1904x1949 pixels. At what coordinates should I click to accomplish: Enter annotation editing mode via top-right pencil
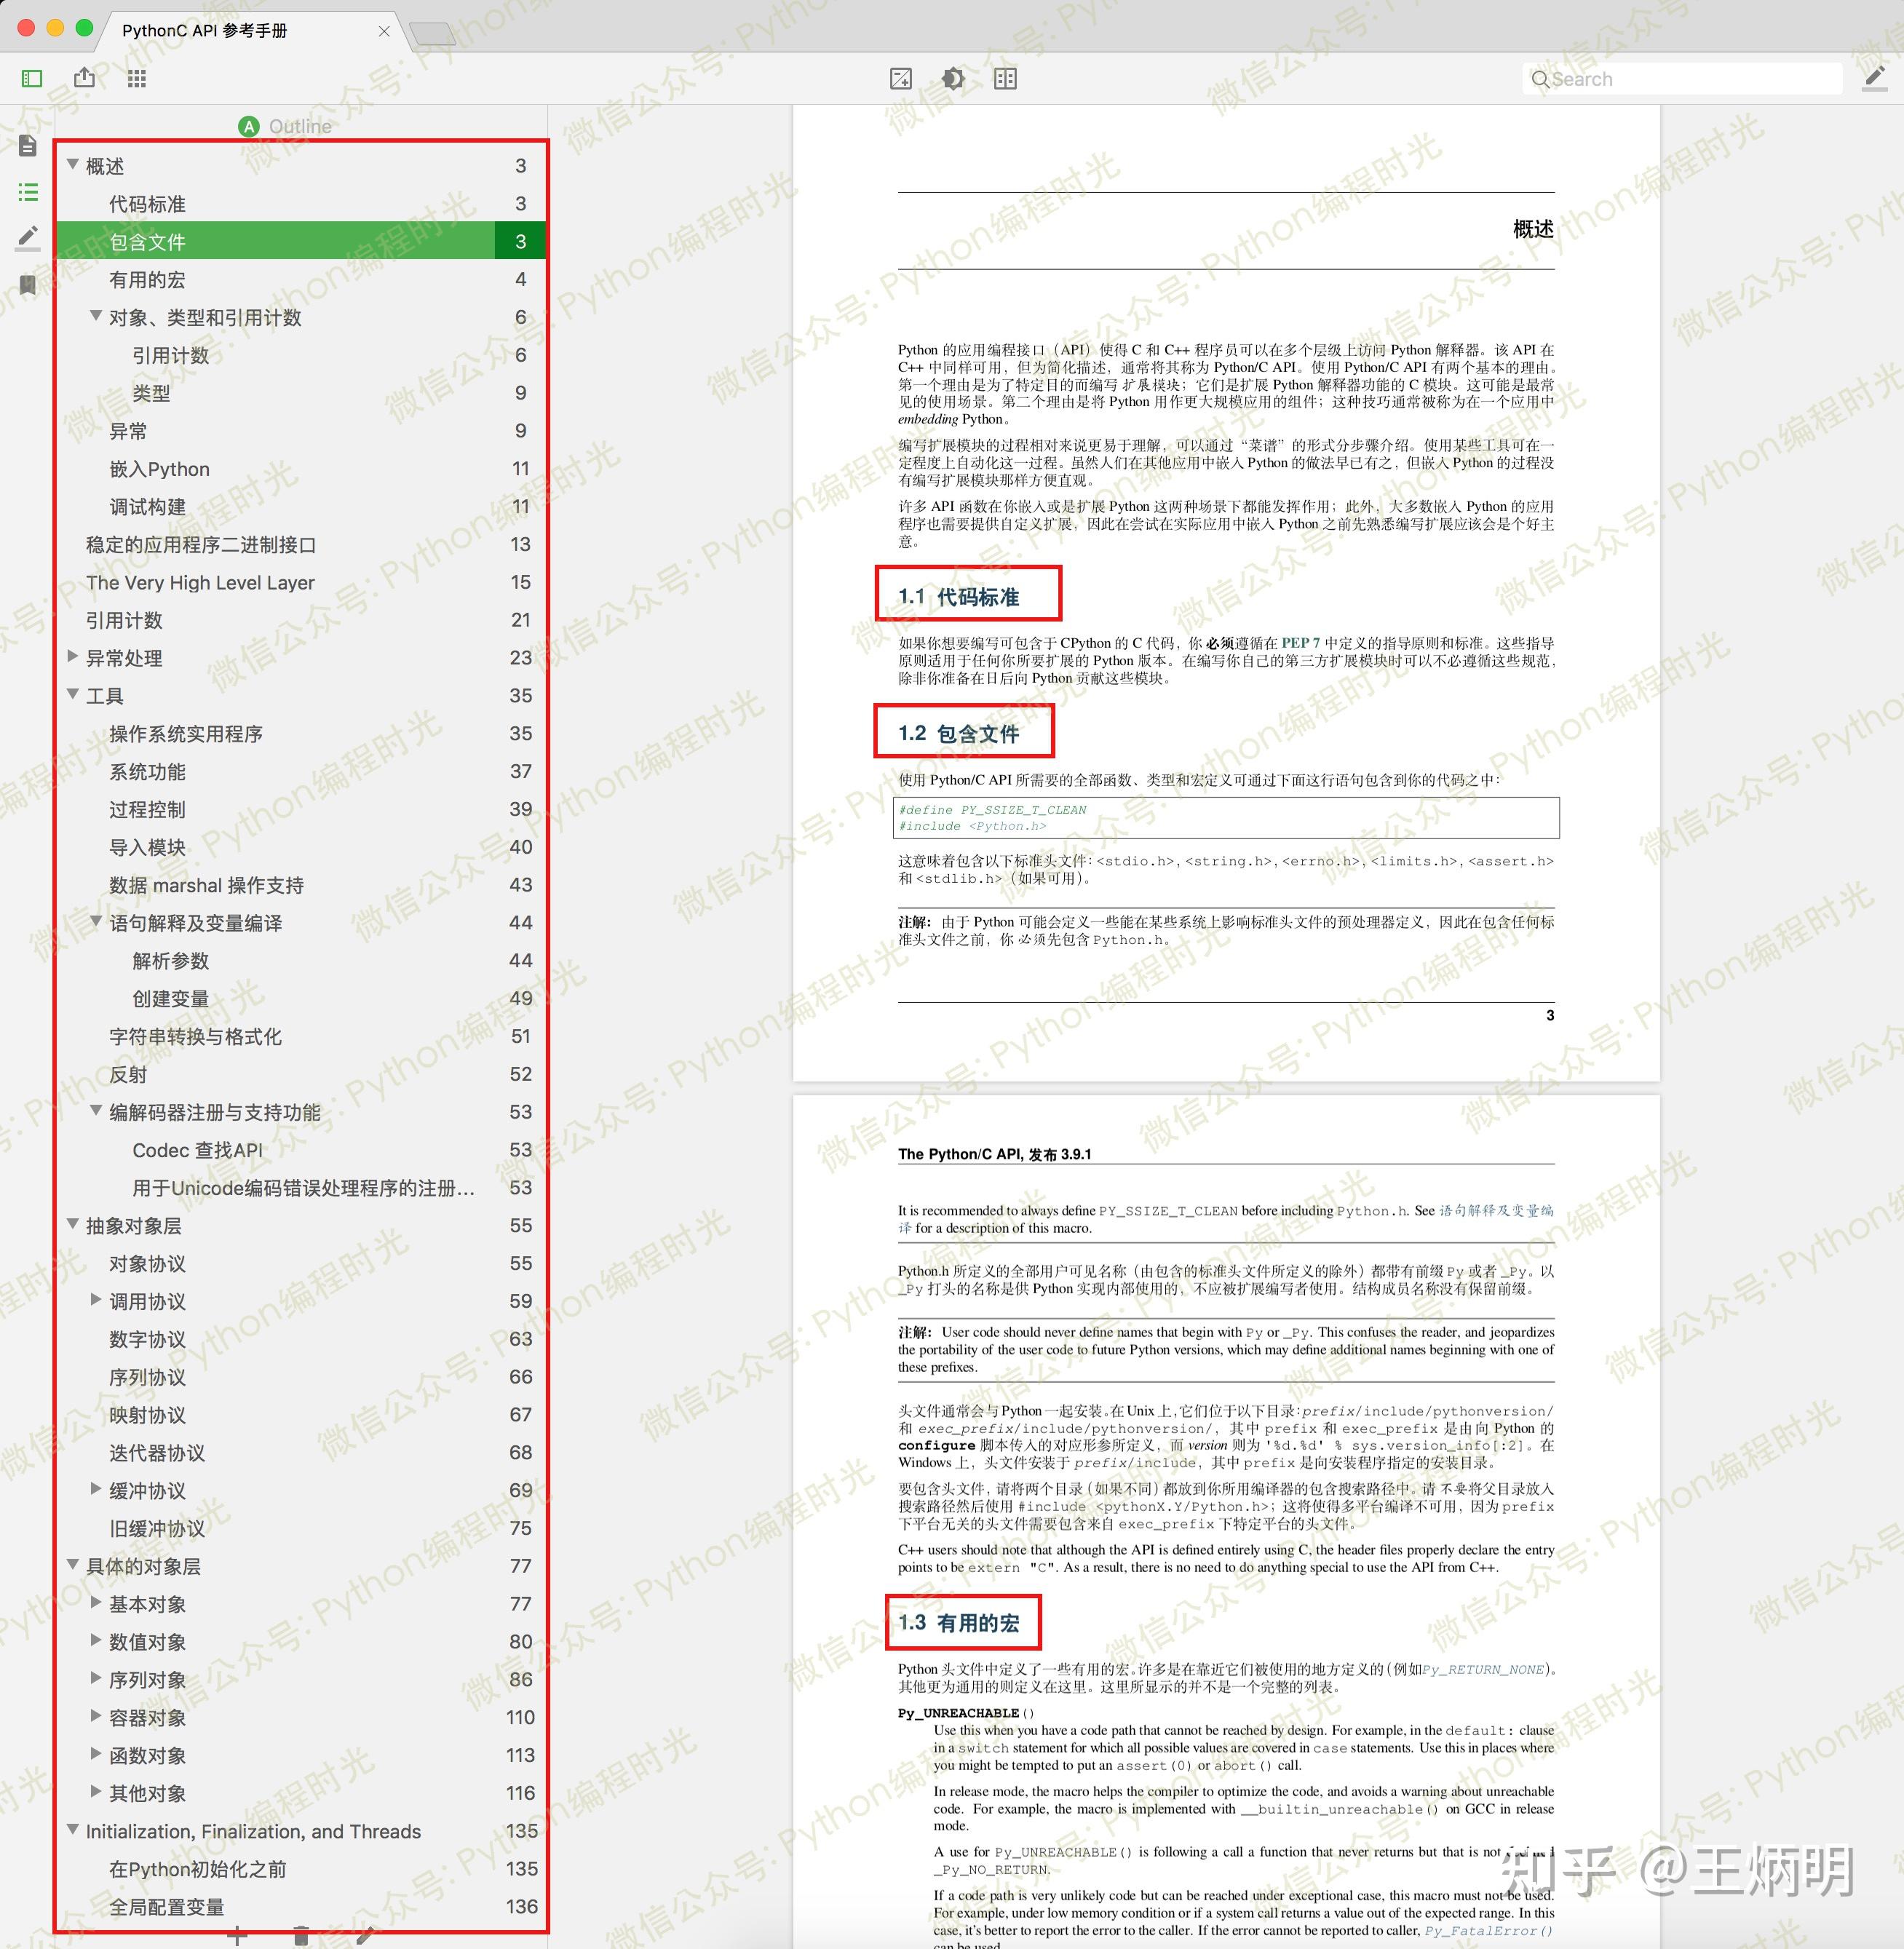[1873, 78]
